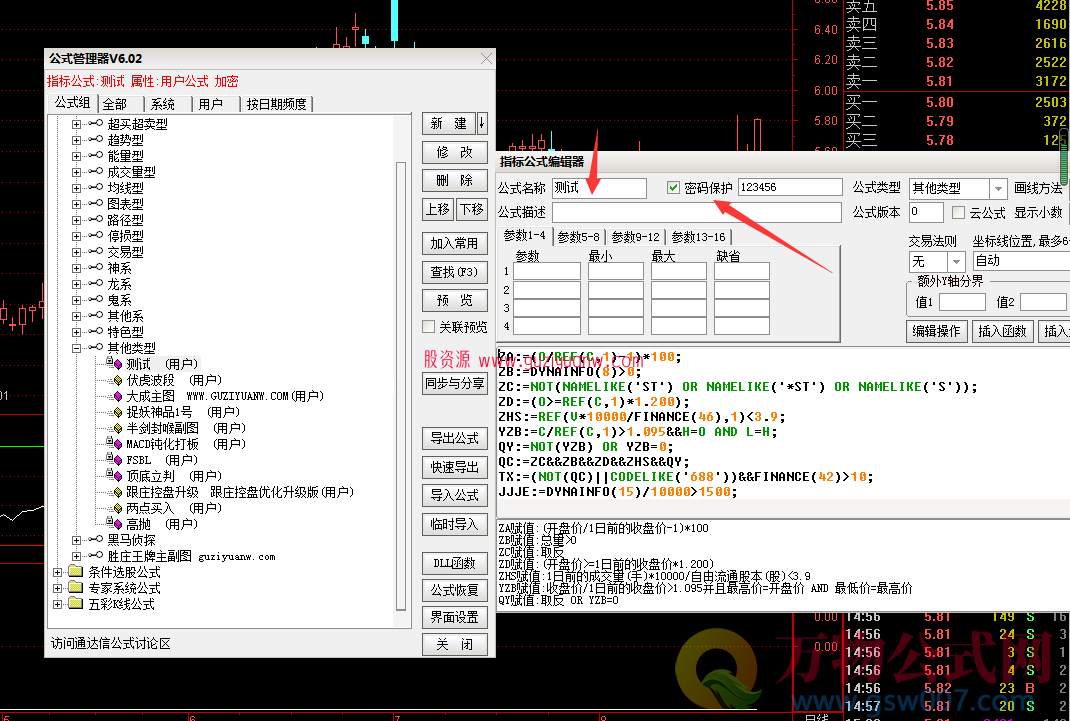Toggle the 密码保护 checkbox
The height and width of the screenshot is (721, 1070).
click(673, 188)
